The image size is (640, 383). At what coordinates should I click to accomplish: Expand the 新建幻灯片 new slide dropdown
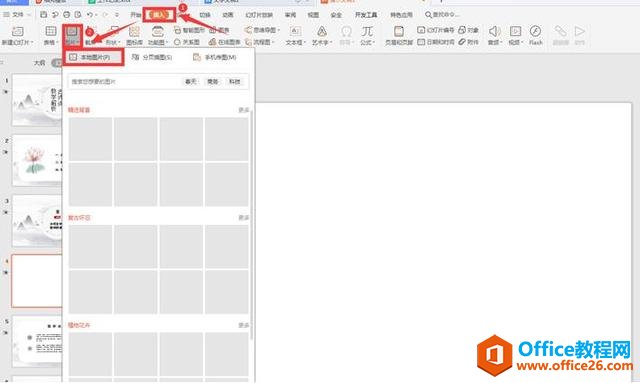pos(17,42)
